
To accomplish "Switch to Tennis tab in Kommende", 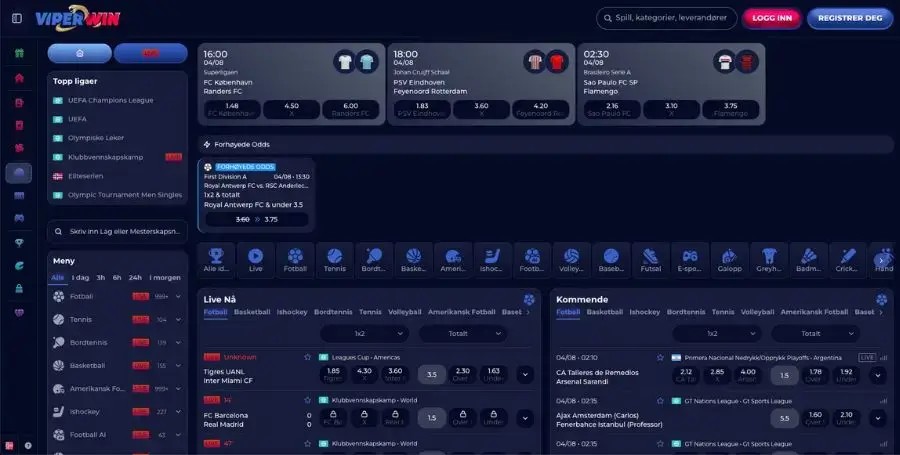I will tap(723, 312).
